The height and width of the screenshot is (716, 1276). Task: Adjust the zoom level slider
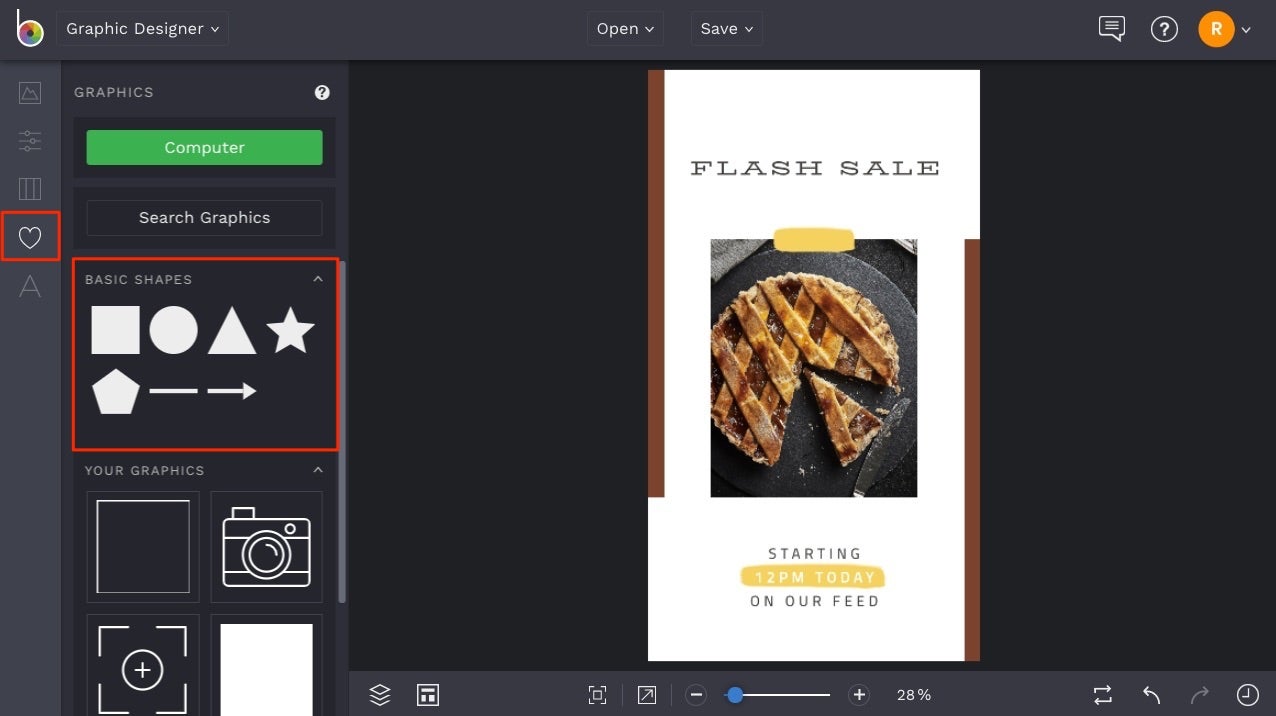pos(736,694)
